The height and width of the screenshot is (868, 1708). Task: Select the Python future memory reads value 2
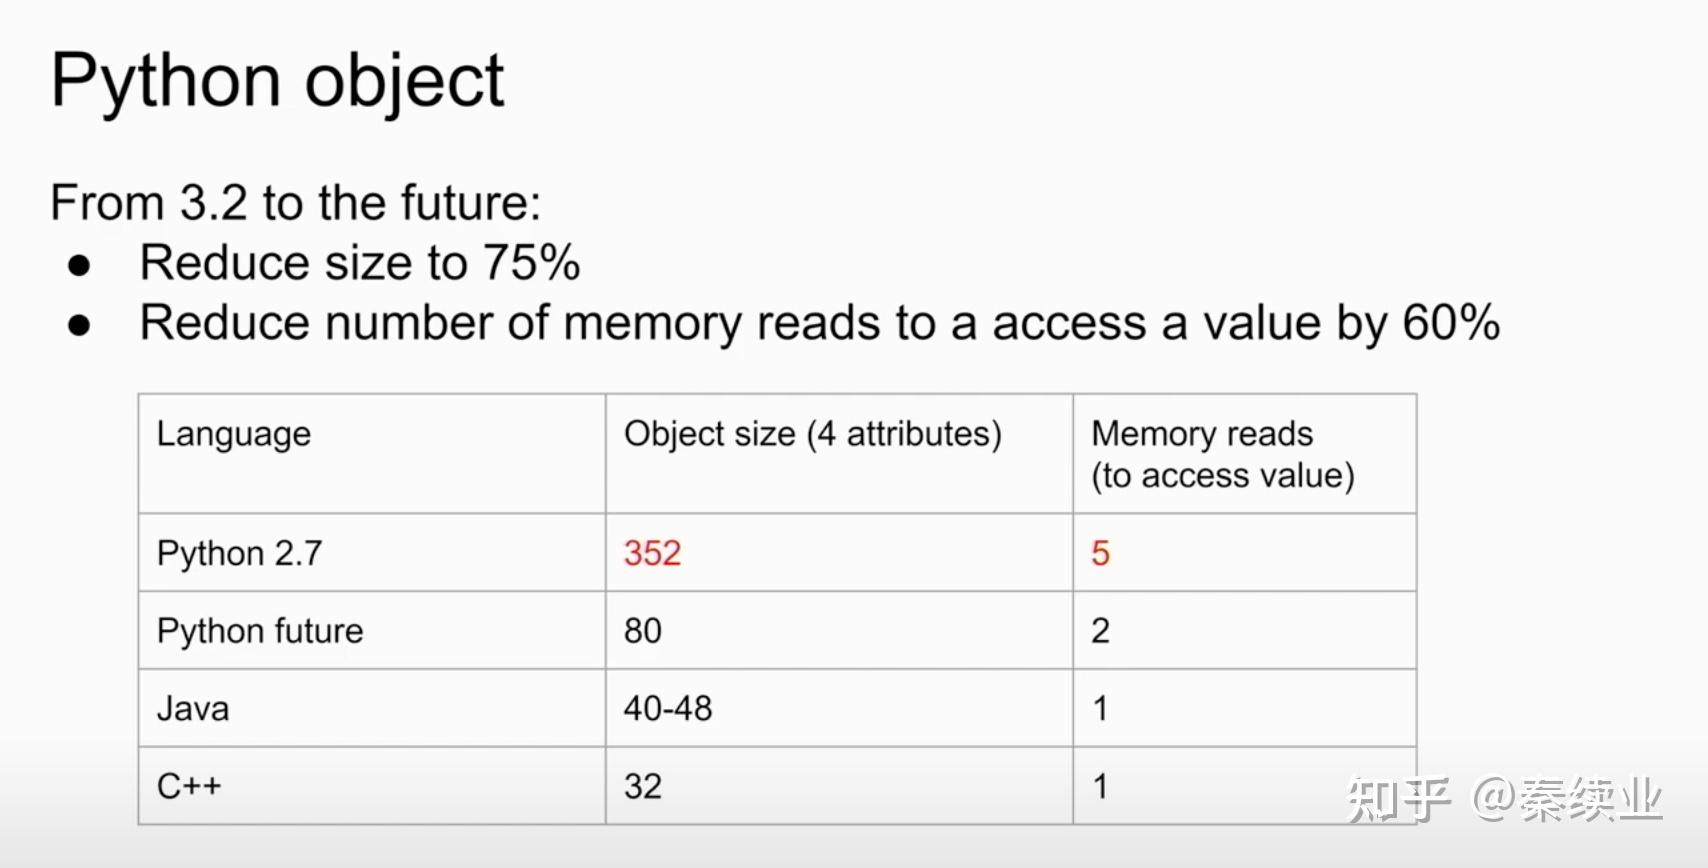click(x=1100, y=631)
